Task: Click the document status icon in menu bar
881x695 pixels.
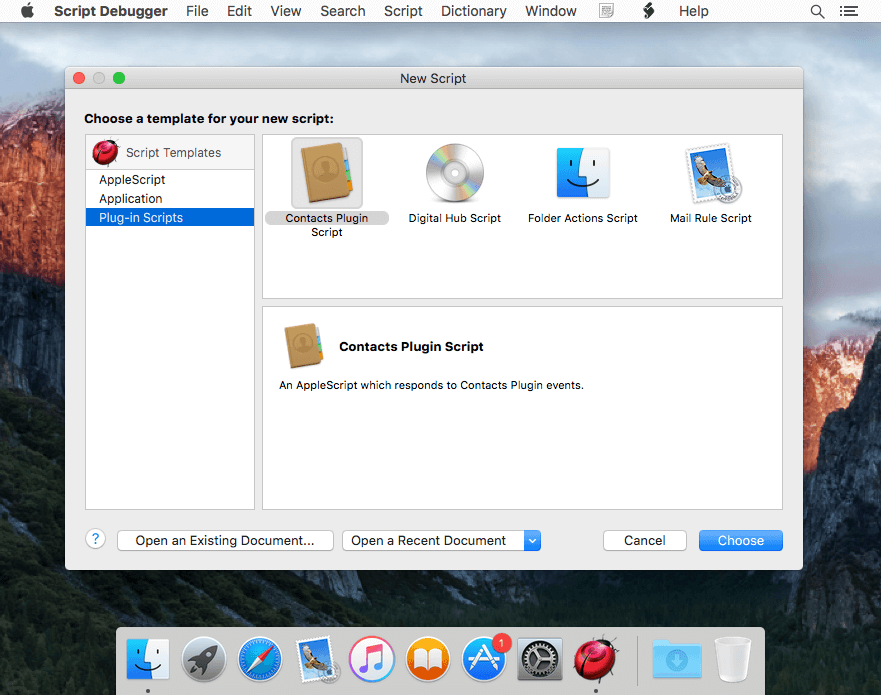Action: tap(605, 11)
